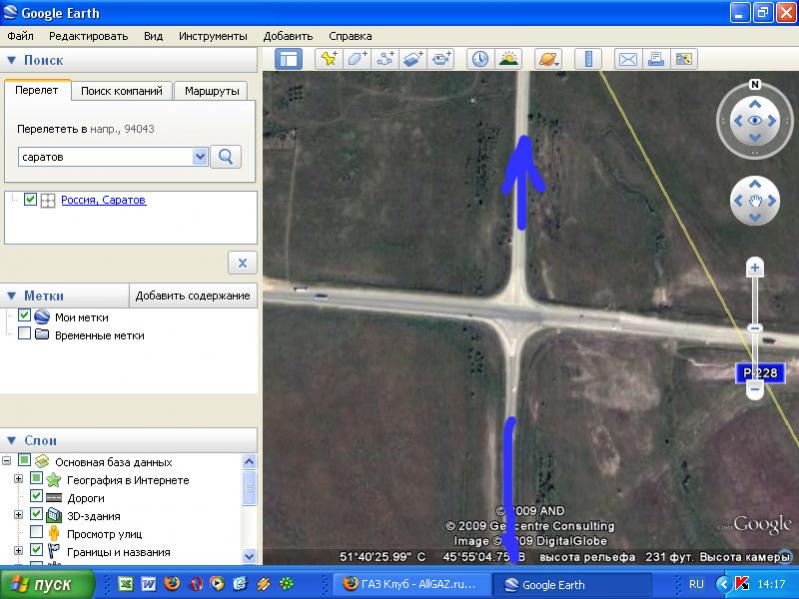799x599 pixels.
Task: Open the Редактировать menu
Action: tap(89, 36)
